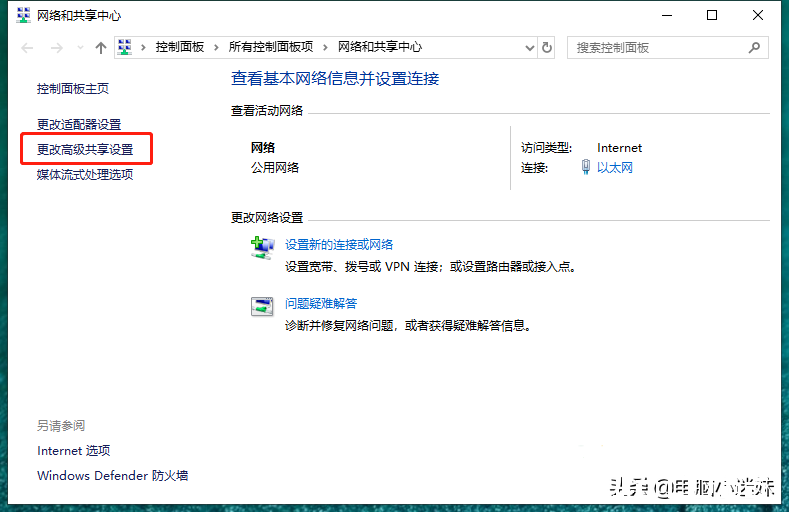Expand chevron after 所有控制面板项 breadcrumb
This screenshot has height=512, width=789.
point(326,48)
